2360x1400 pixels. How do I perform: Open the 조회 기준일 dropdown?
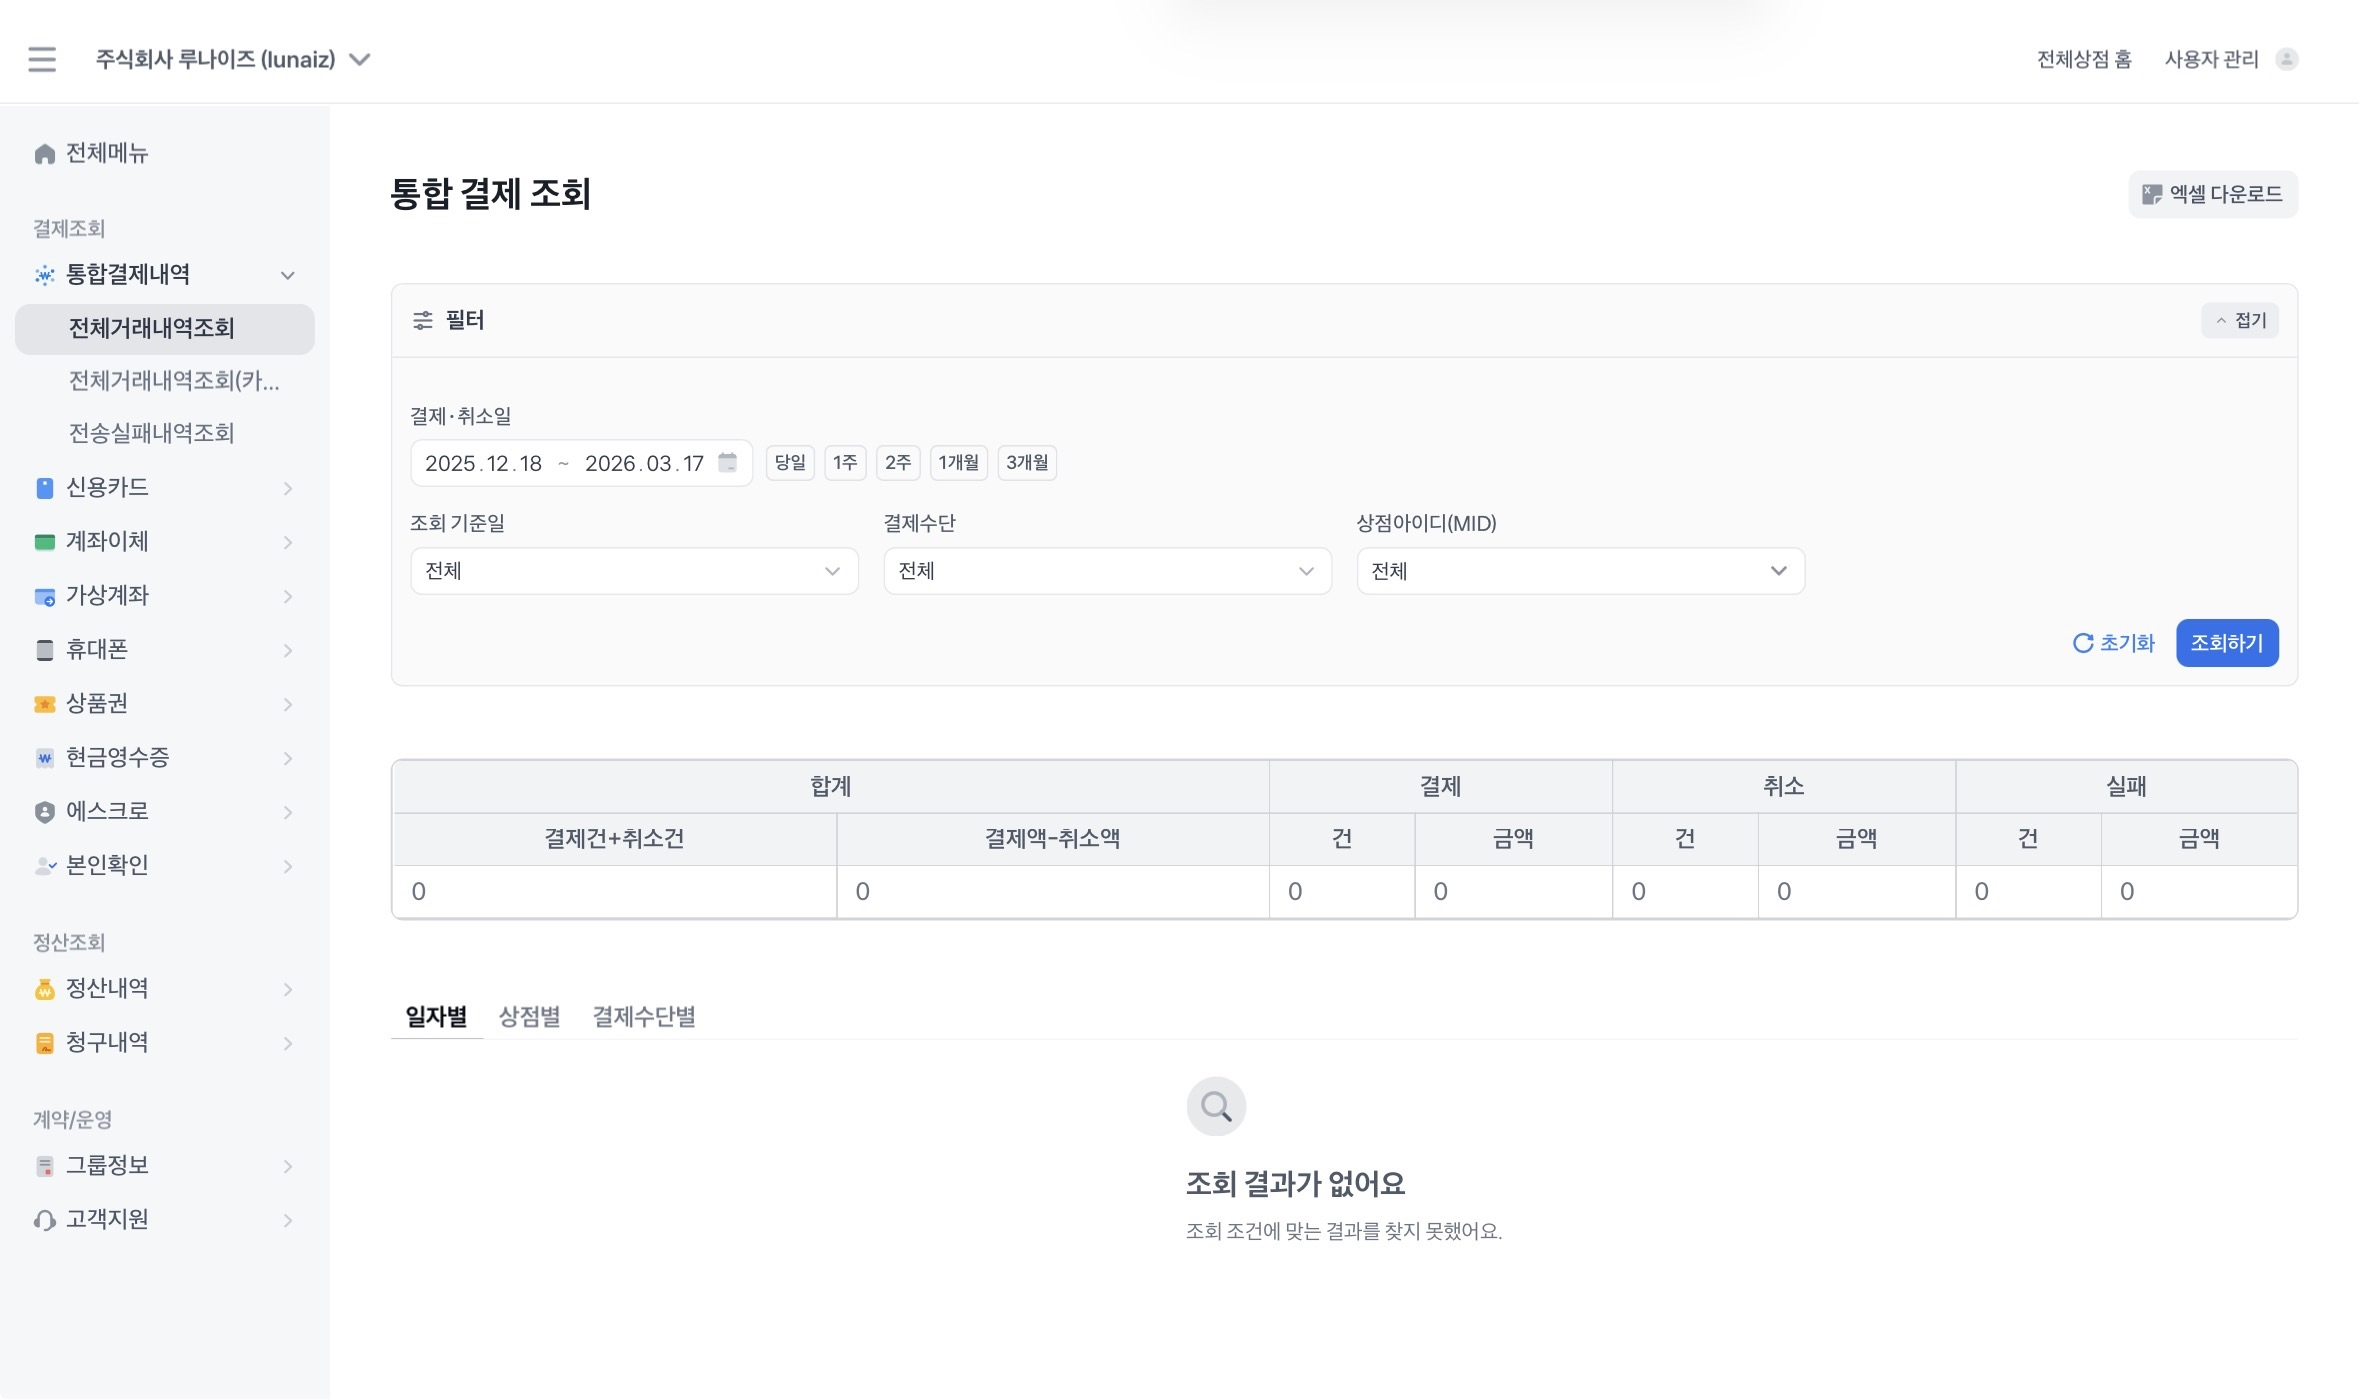coord(634,571)
